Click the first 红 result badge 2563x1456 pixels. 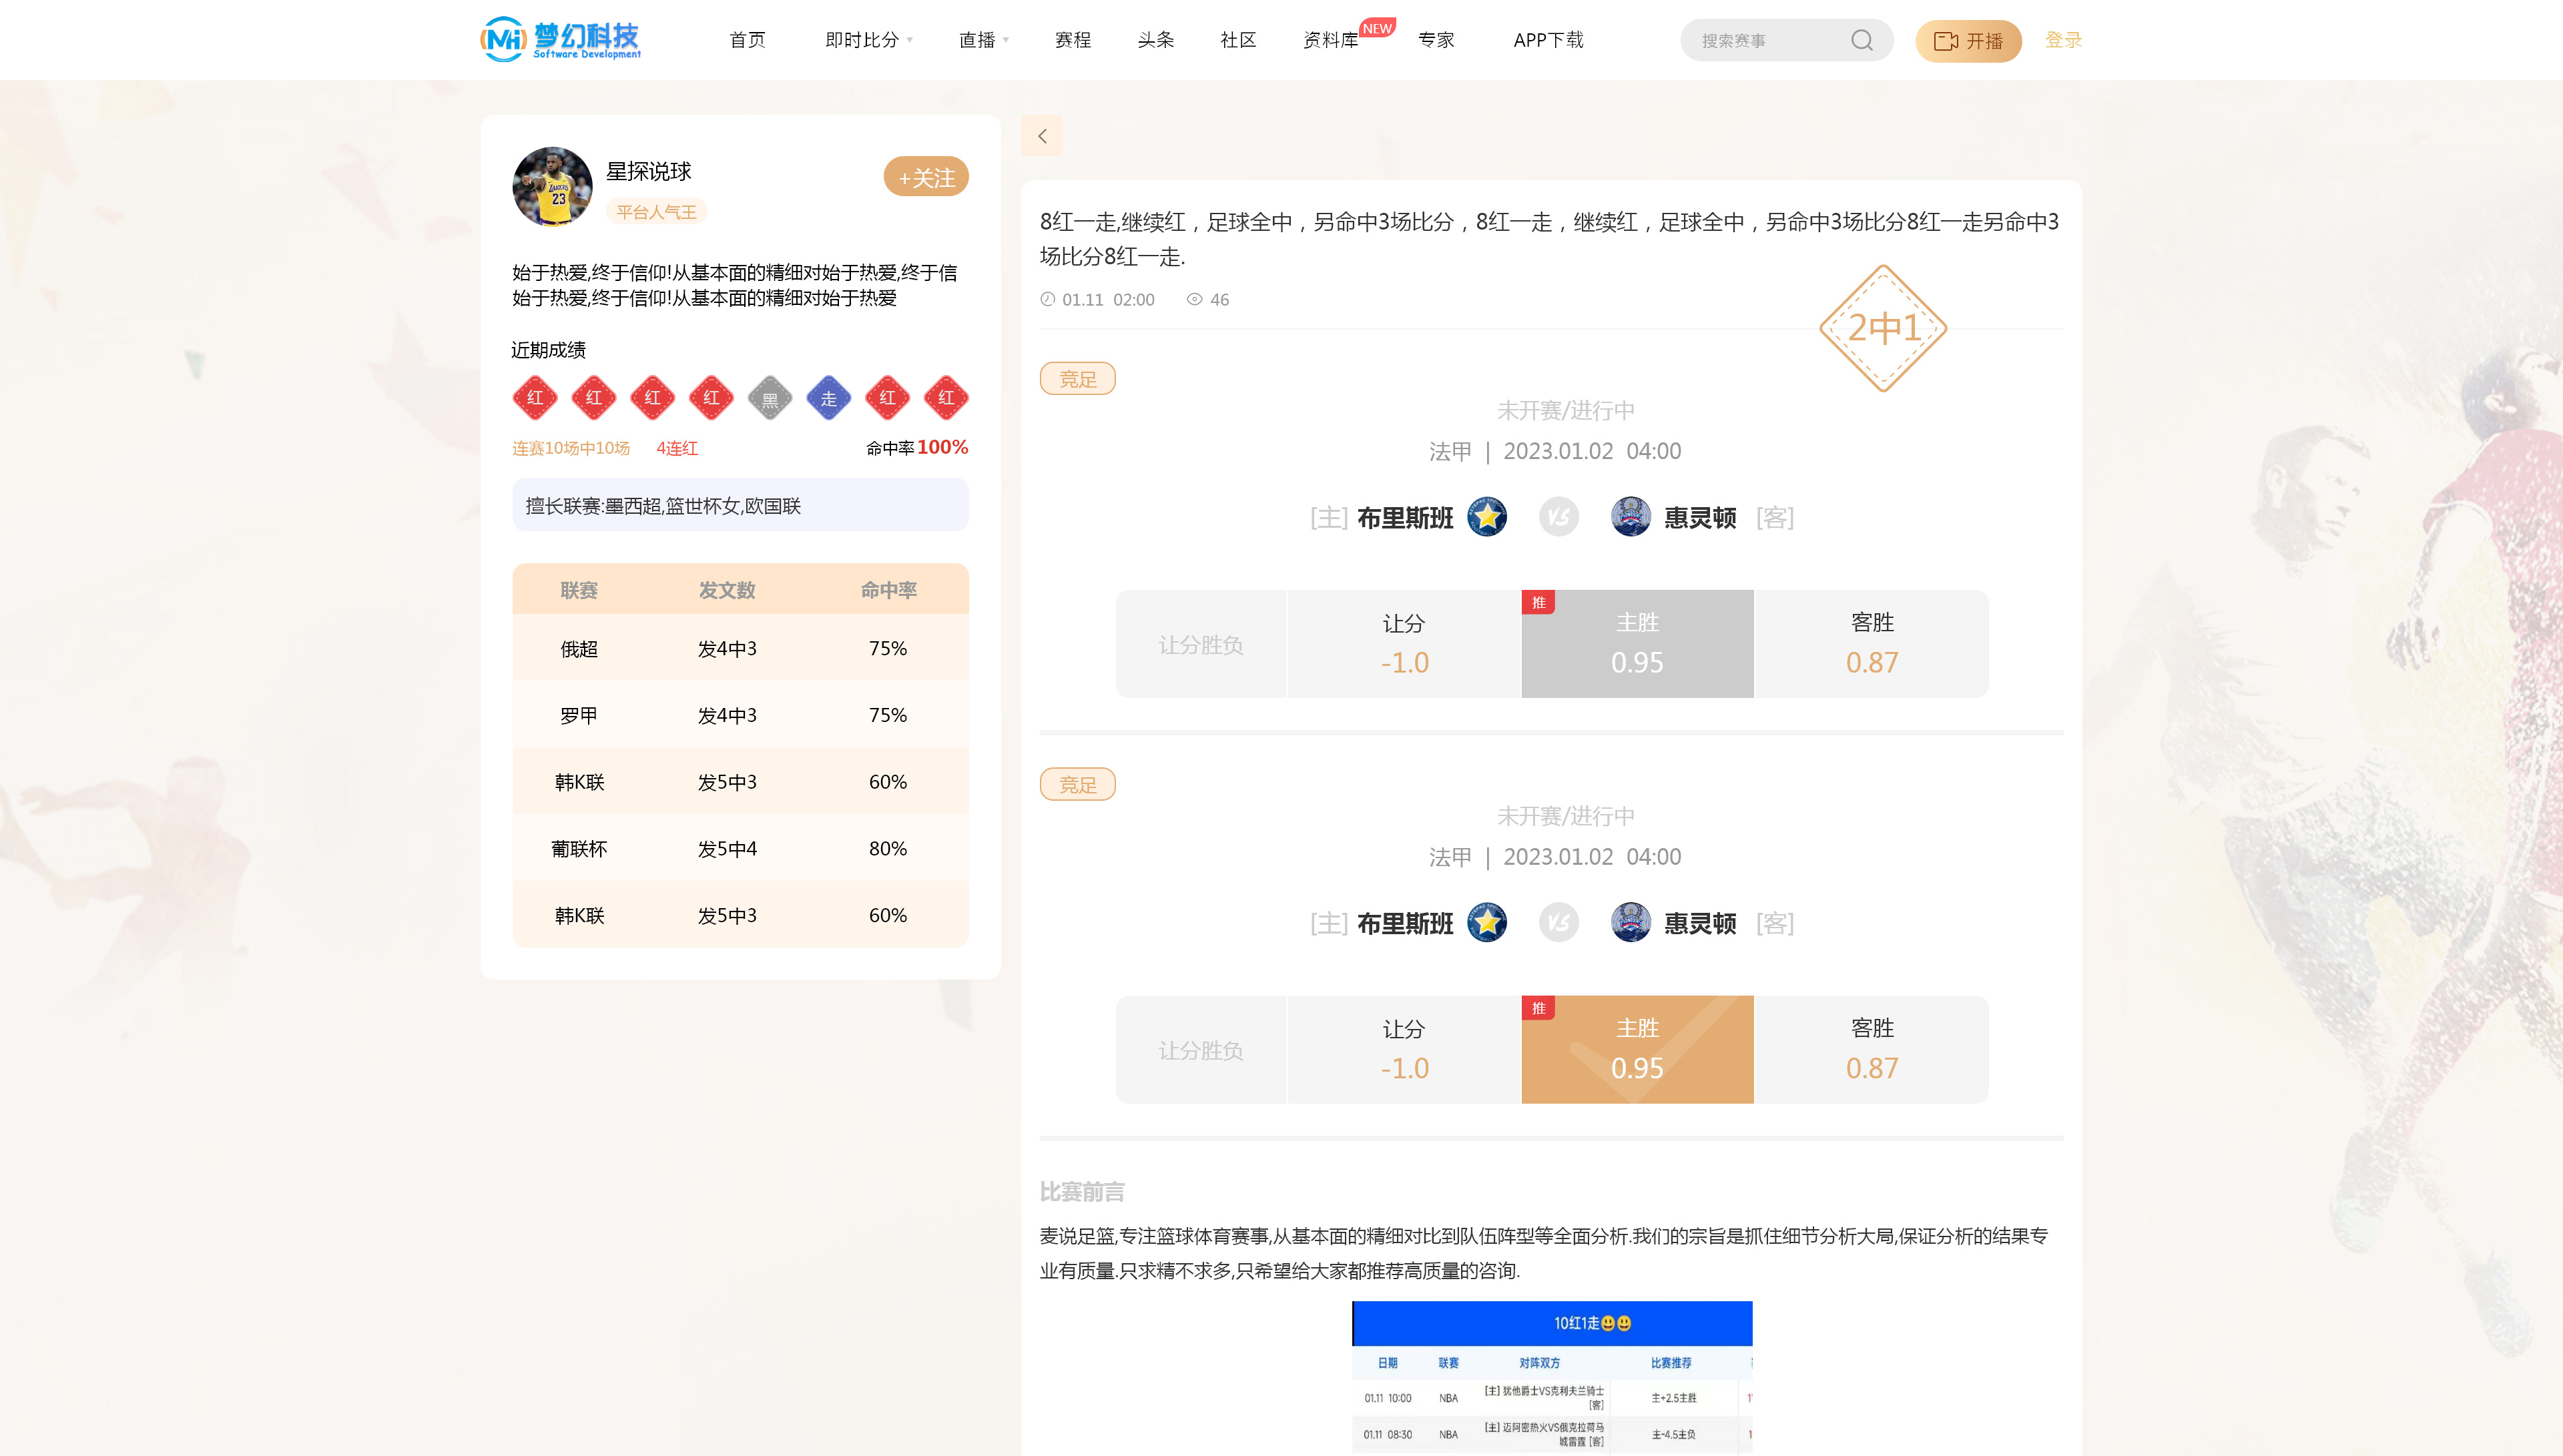535,398
